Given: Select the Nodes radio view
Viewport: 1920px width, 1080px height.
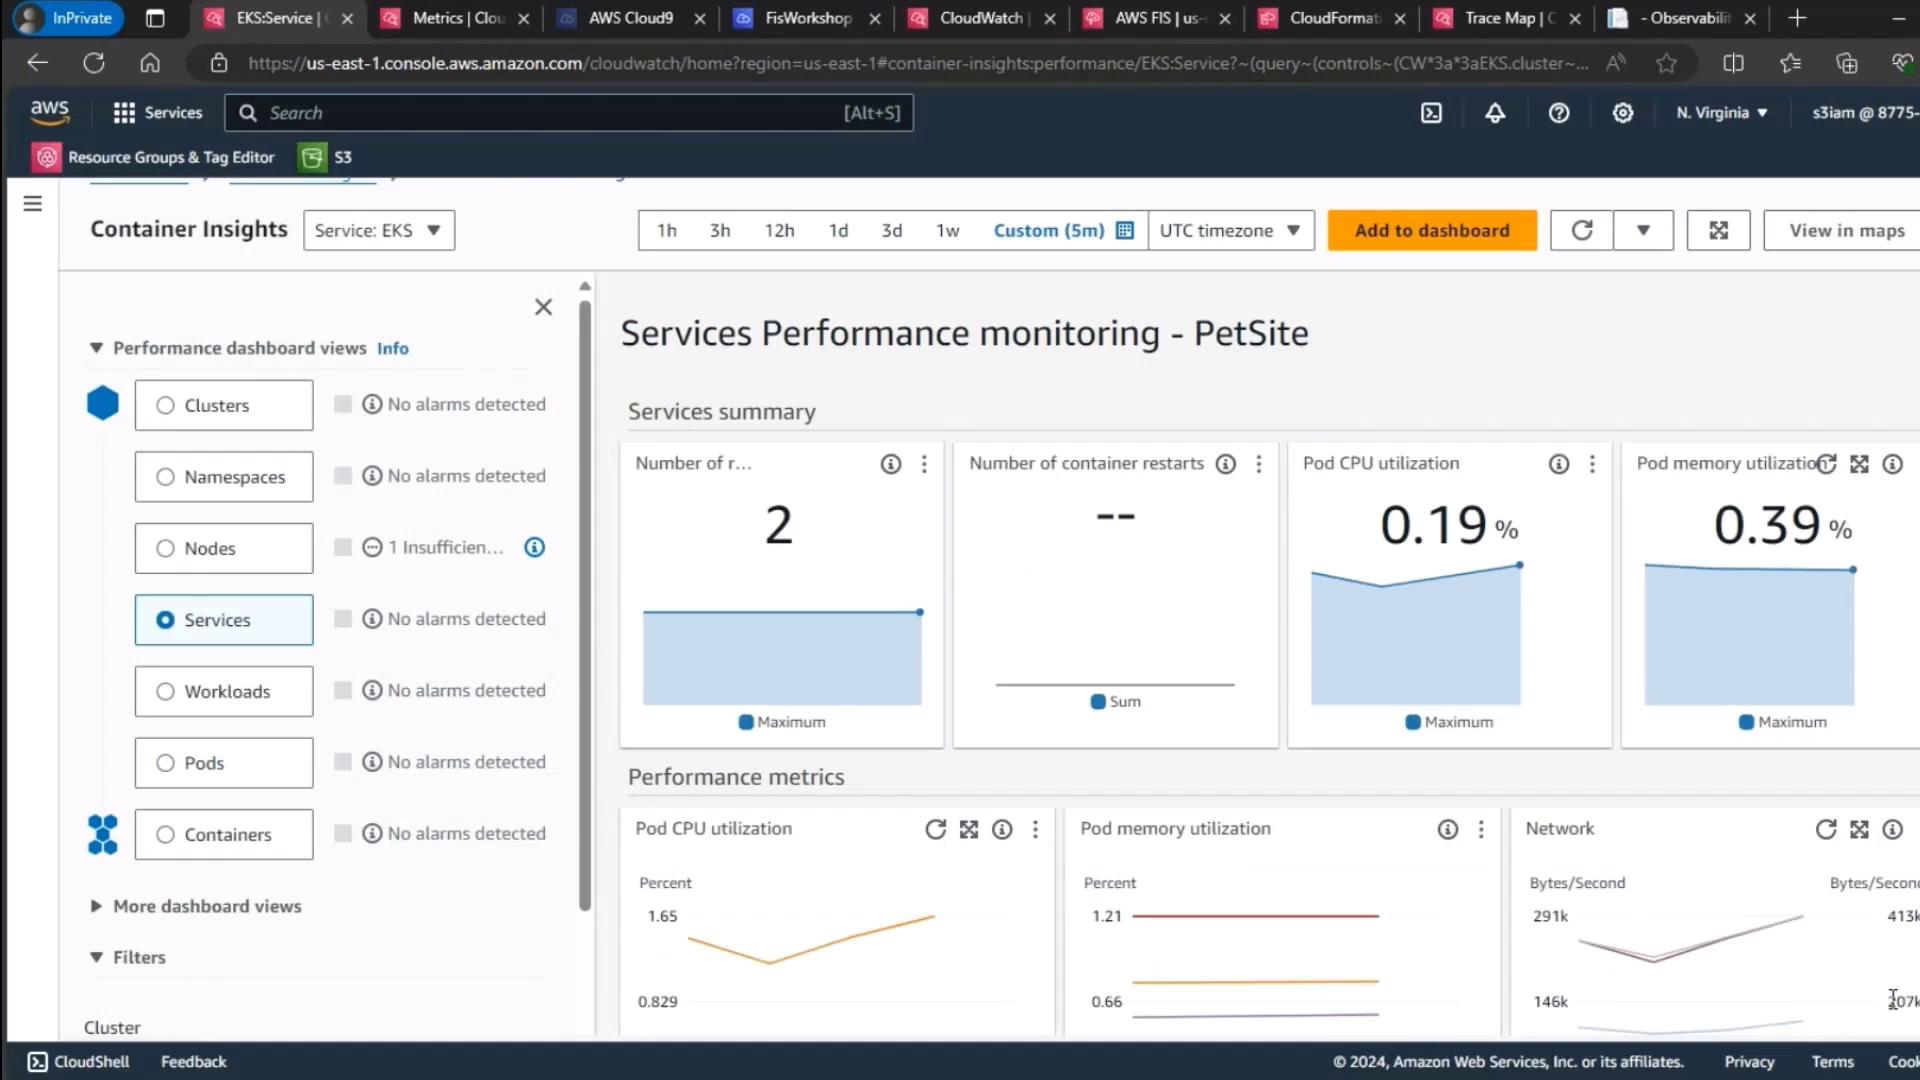Looking at the screenshot, I should tap(166, 548).
